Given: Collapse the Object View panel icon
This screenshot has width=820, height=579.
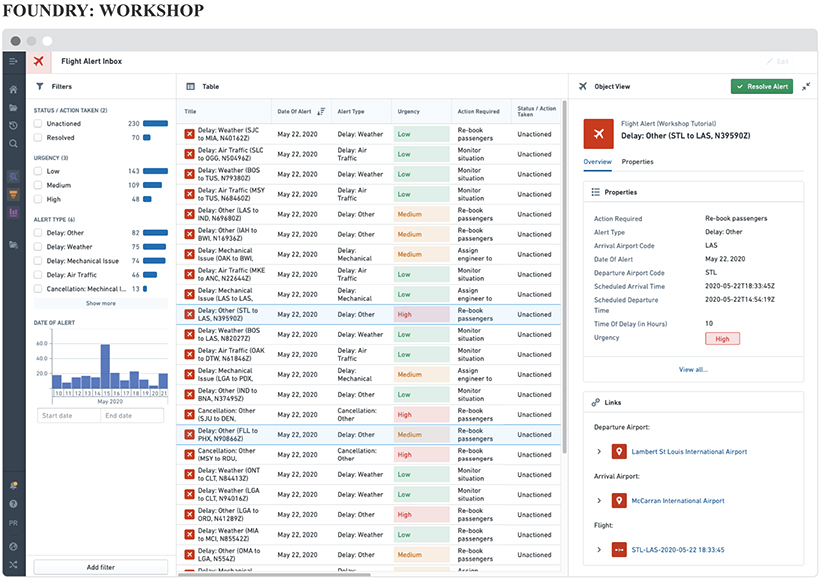Looking at the screenshot, I should click(806, 87).
